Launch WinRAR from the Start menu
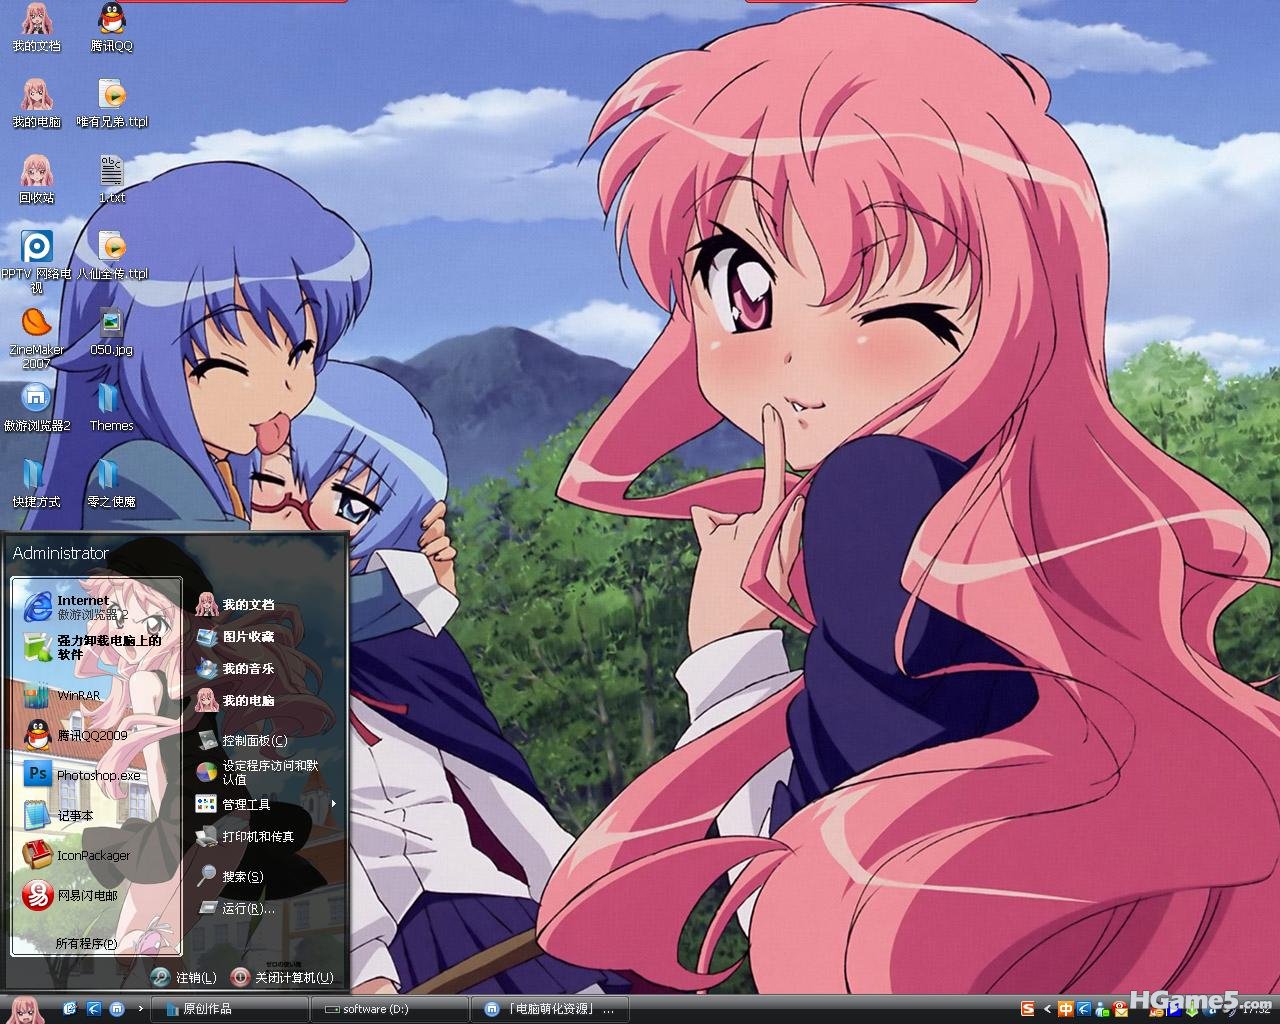 click(x=96, y=695)
